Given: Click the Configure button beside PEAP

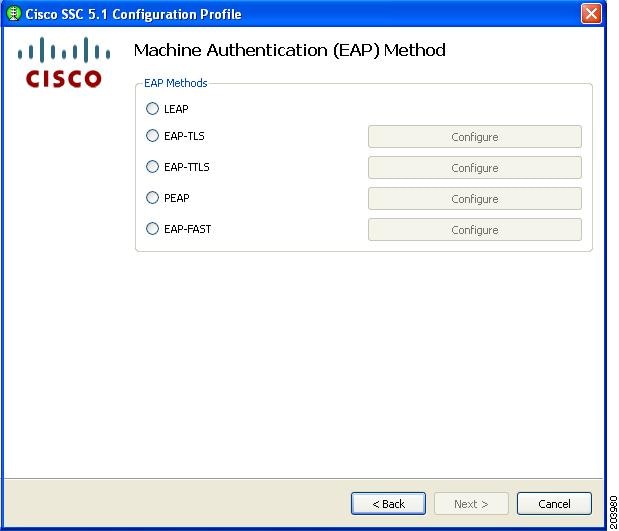Looking at the screenshot, I should tap(475, 199).
